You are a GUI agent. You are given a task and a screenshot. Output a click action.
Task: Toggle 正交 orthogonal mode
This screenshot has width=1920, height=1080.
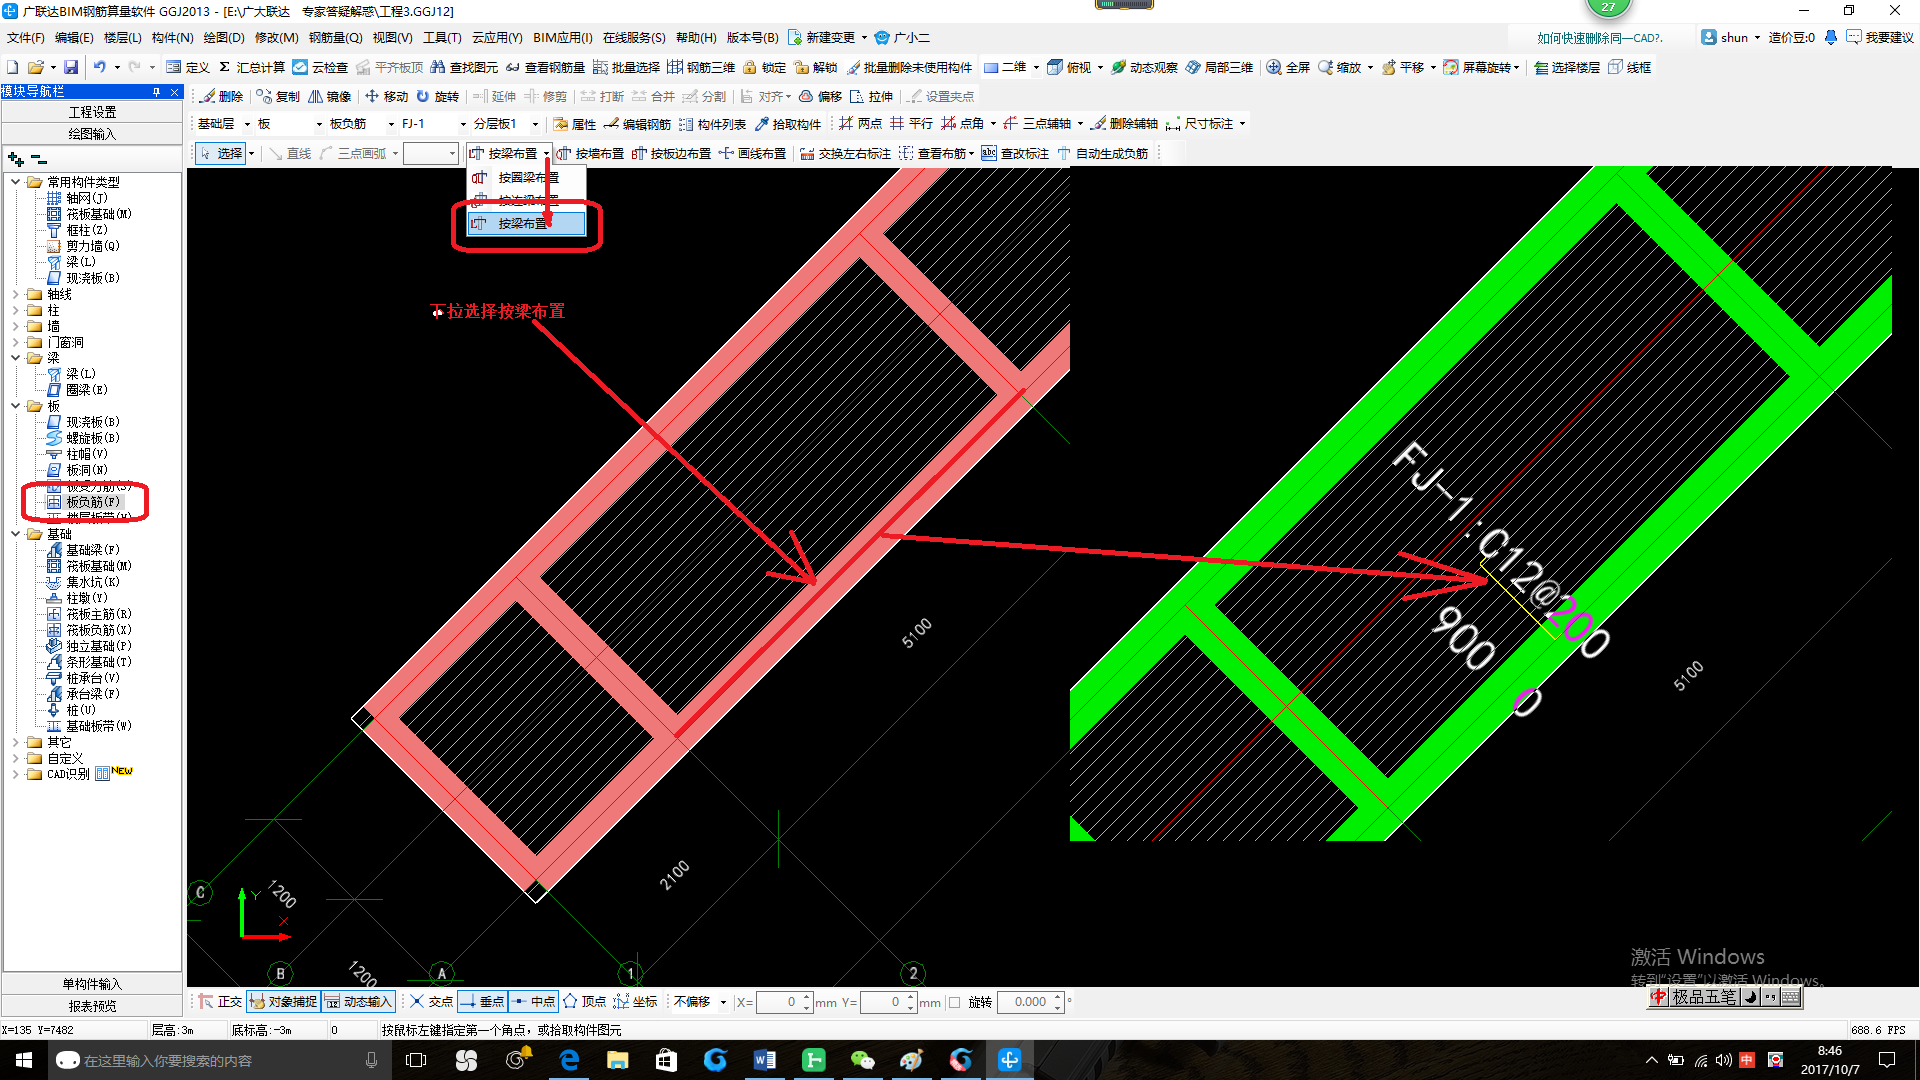220,1001
